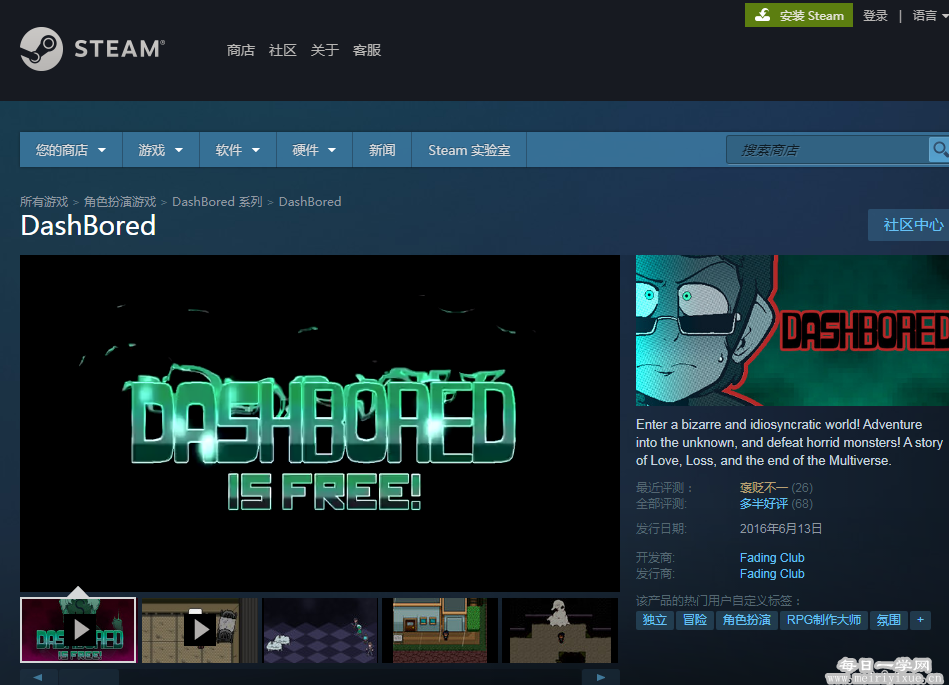
Task: Expand the 您的商店 dropdown
Action: click(x=71, y=149)
